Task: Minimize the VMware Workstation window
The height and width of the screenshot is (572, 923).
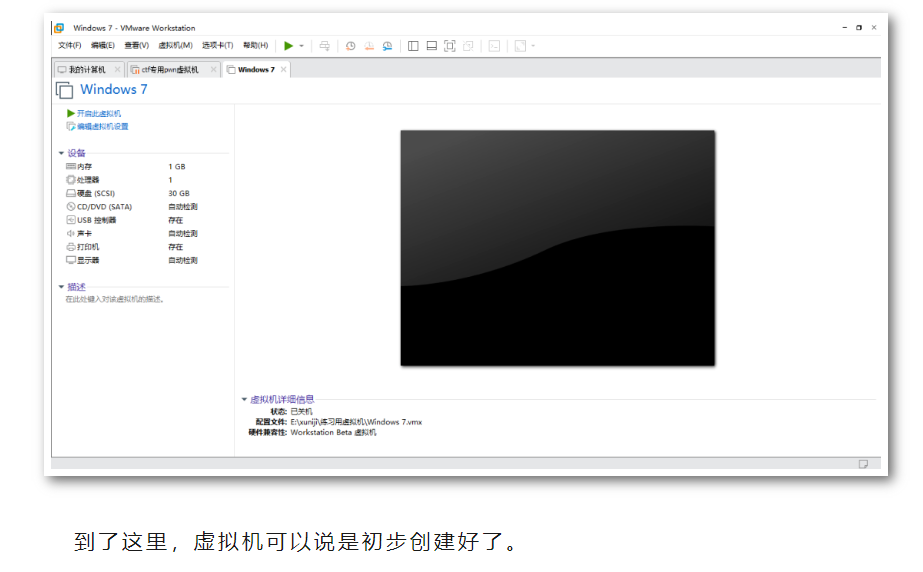Action: (x=844, y=28)
